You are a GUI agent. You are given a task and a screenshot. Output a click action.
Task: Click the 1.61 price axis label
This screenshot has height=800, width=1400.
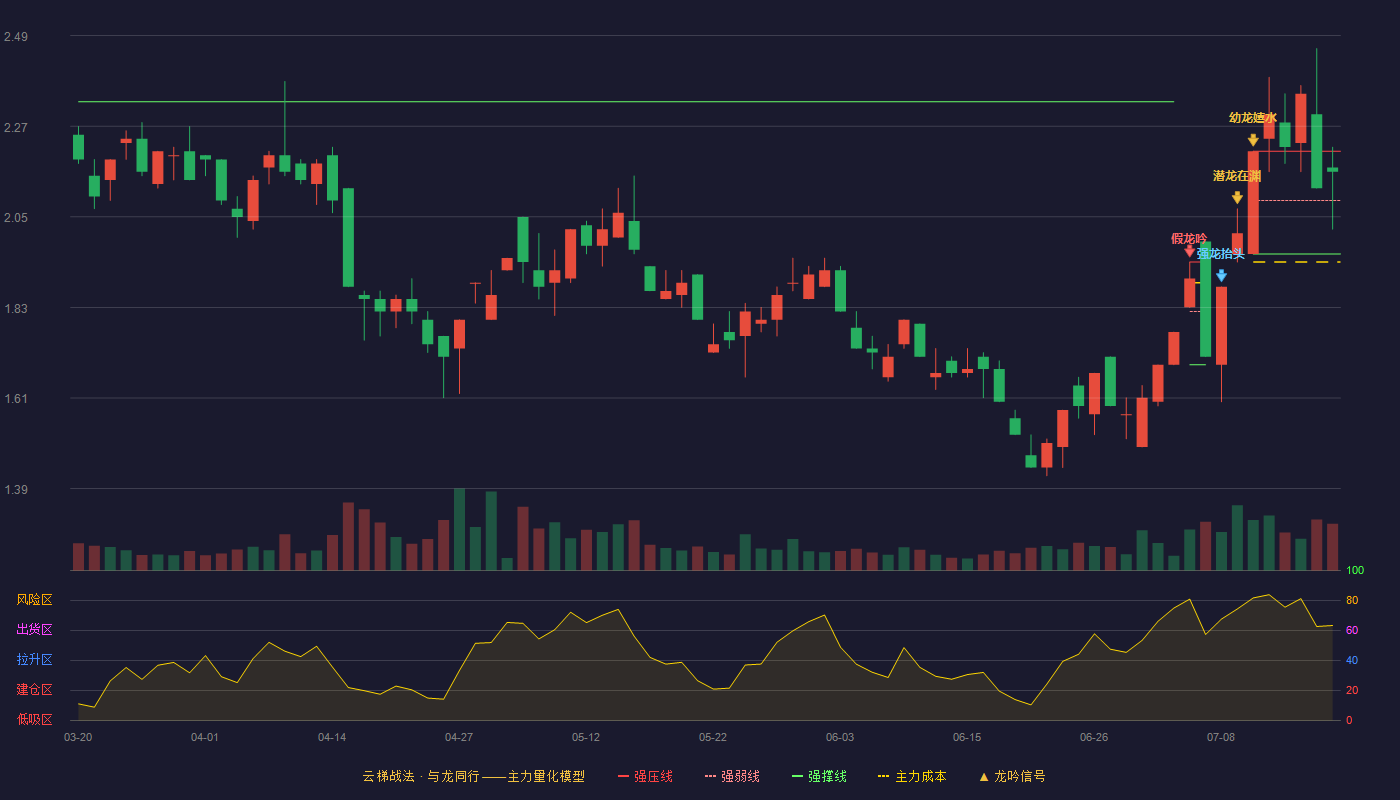click(16, 399)
